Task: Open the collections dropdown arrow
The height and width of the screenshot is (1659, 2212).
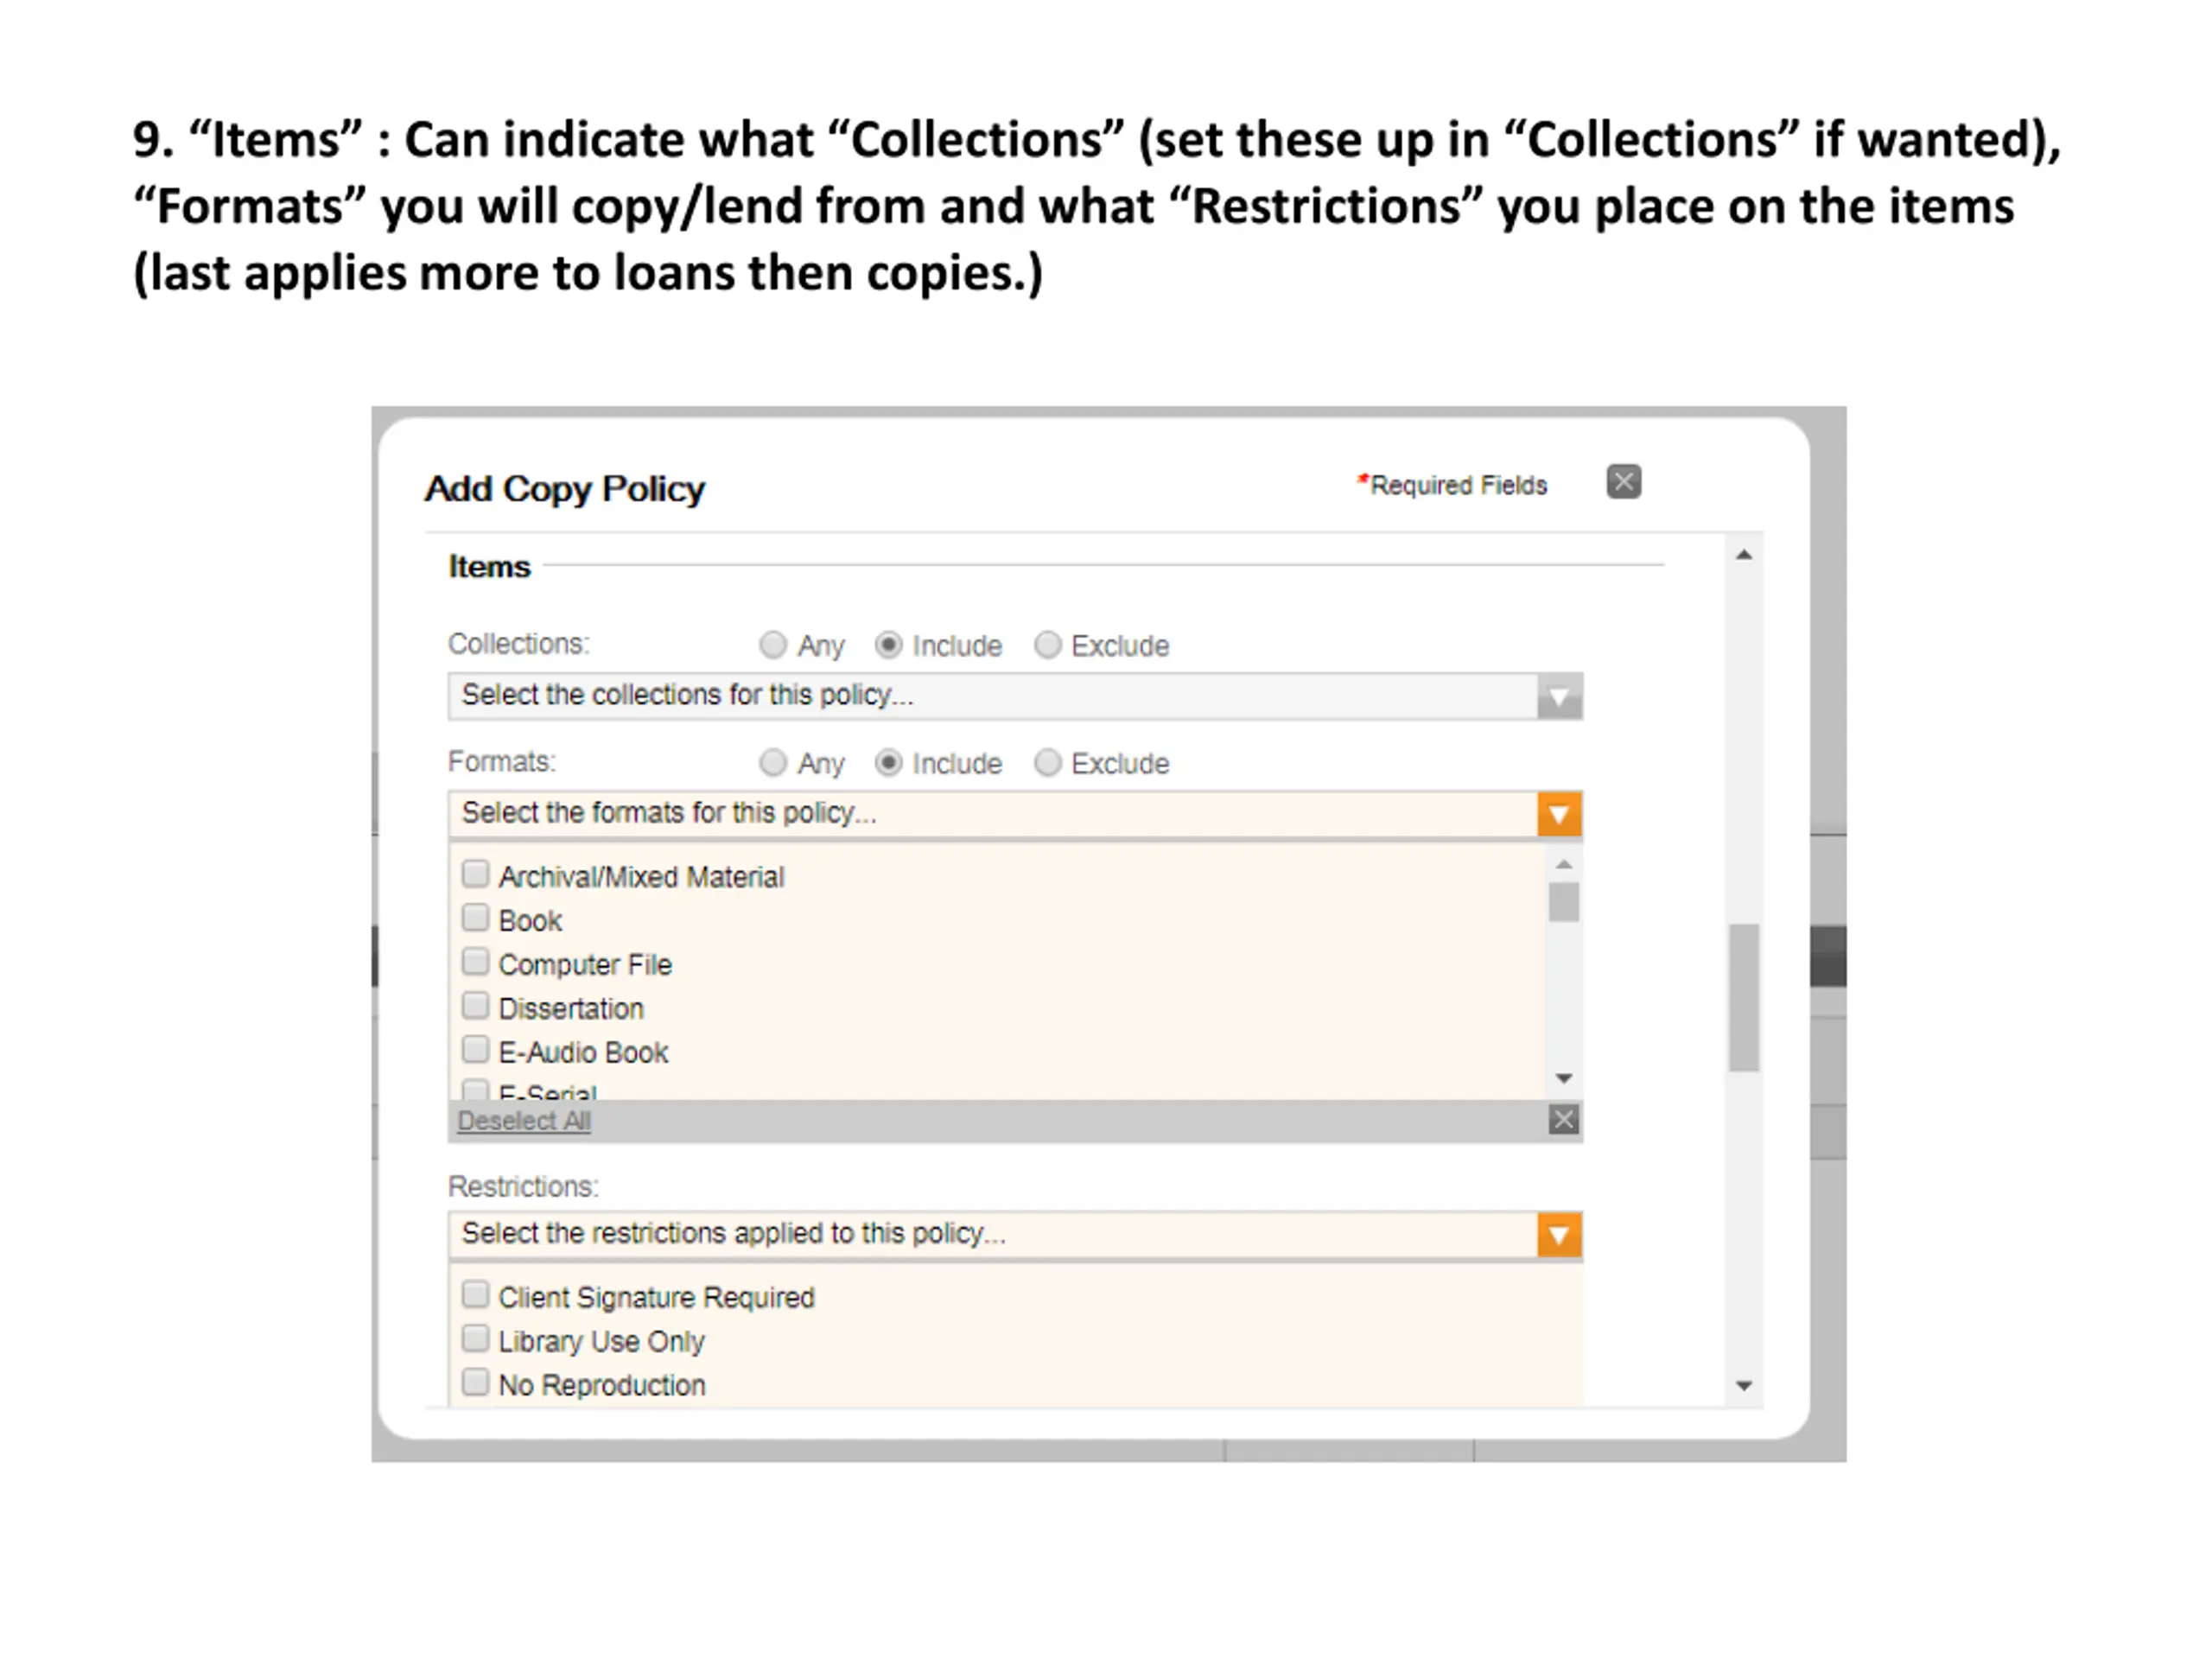Action: (1559, 697)
